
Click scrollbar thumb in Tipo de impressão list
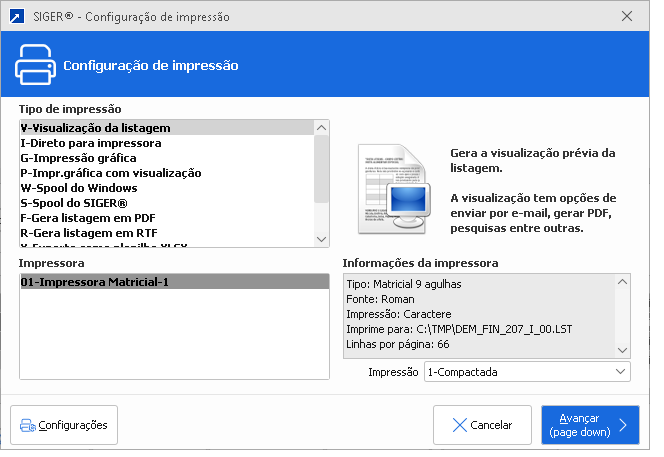coord(322,169)
